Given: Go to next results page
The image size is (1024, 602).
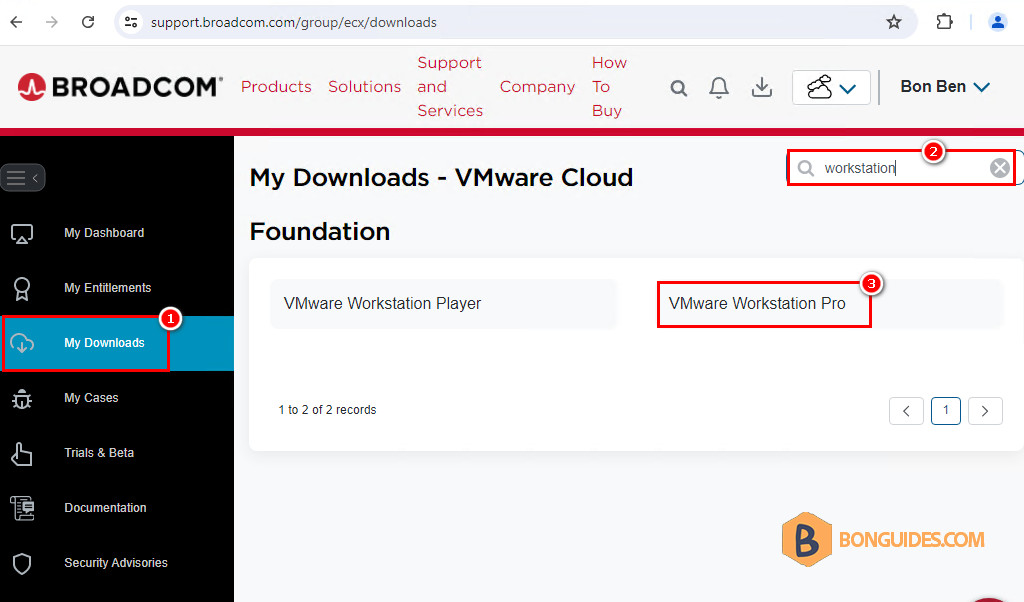Looking at the screenshot, I should (x=985, y=411).
